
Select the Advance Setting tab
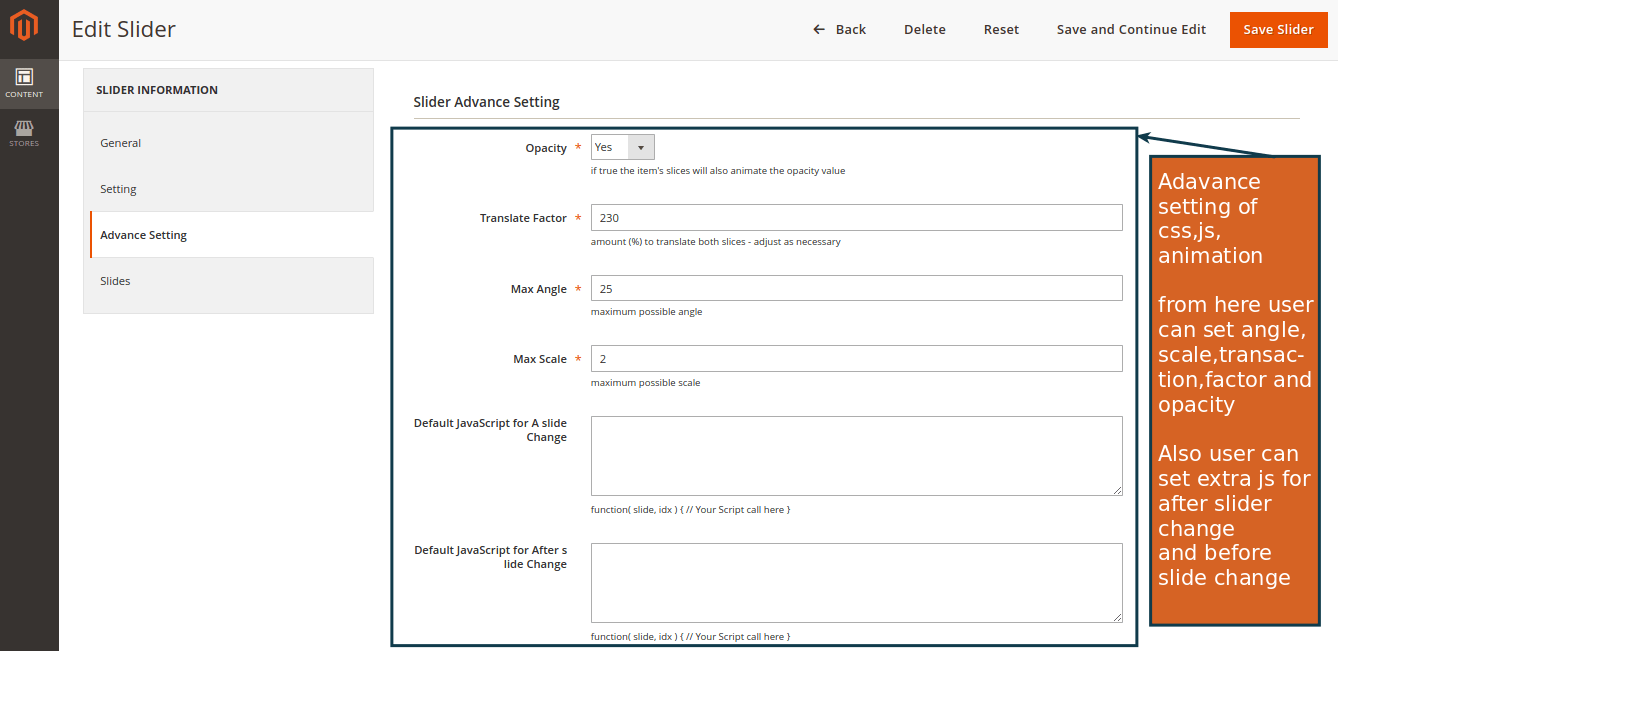pyautogui.click(x=143, y=235)
